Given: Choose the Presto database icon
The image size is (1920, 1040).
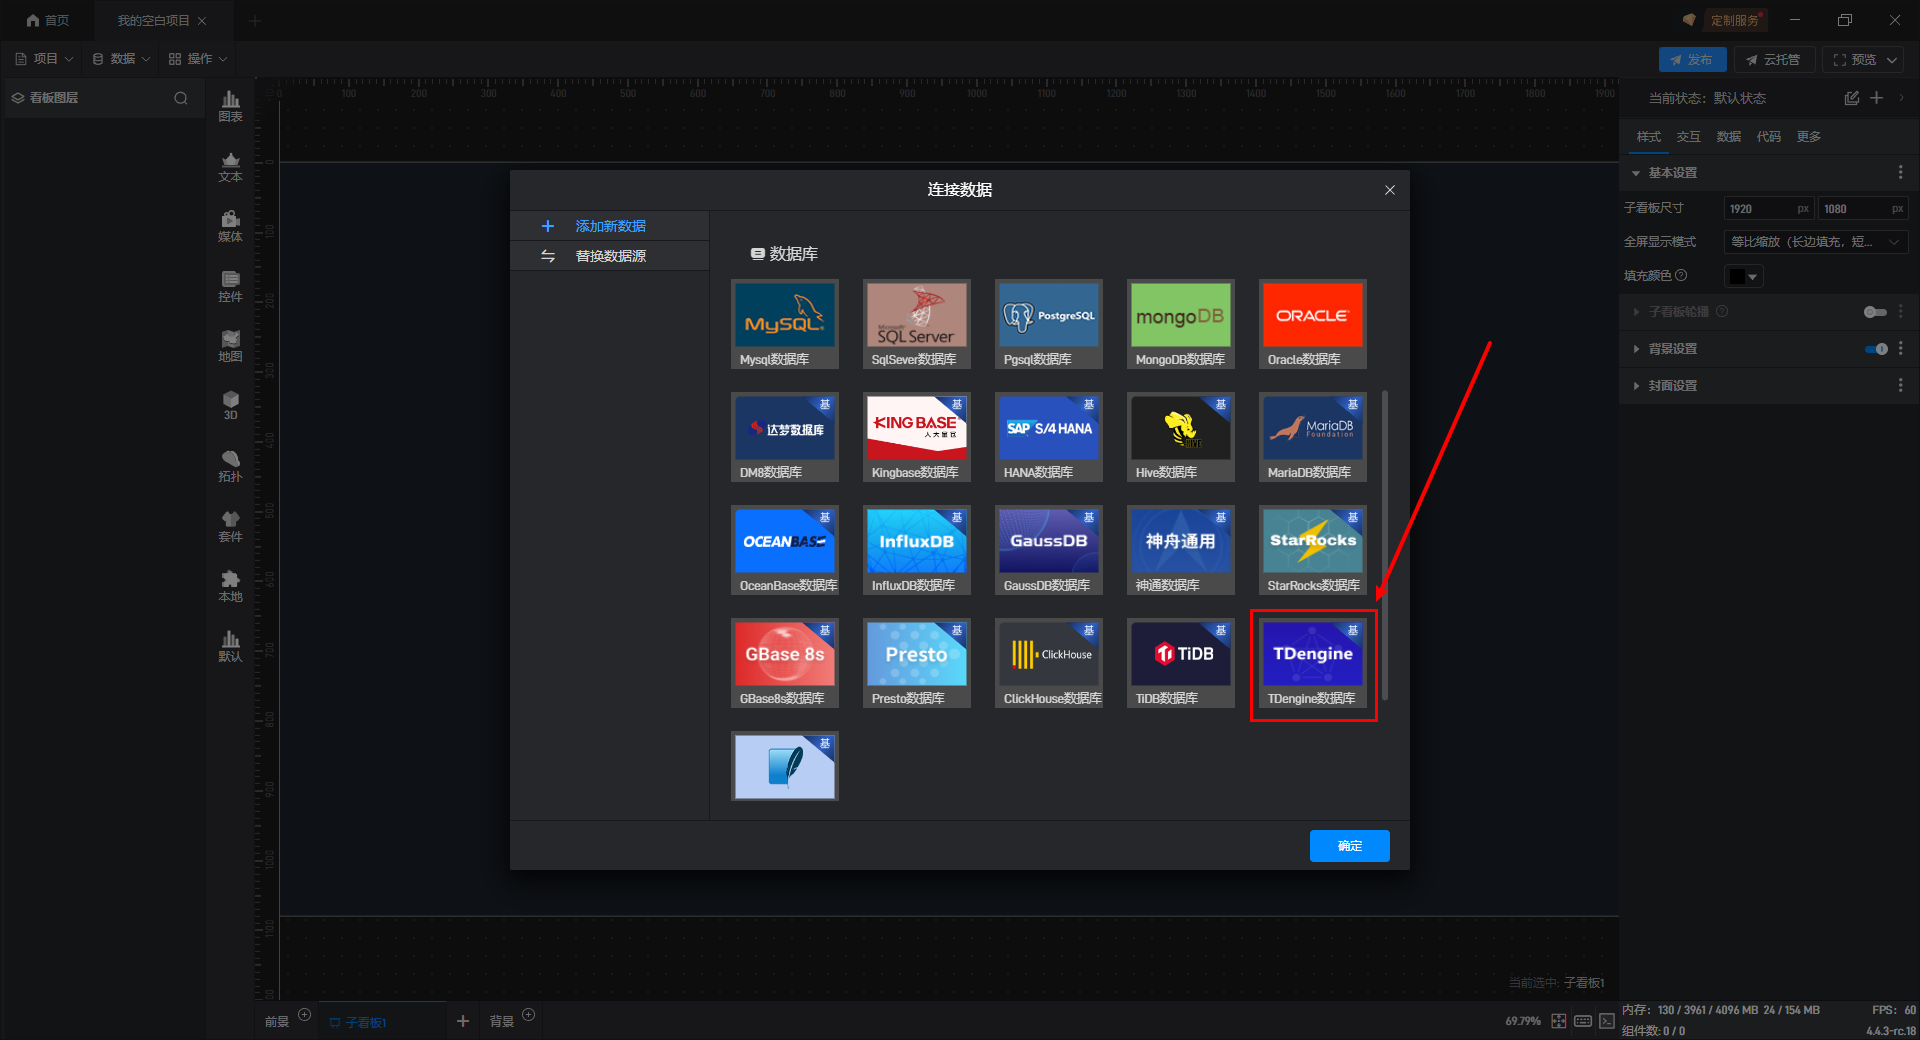Looking at the screenshot, I should (917, 663).
